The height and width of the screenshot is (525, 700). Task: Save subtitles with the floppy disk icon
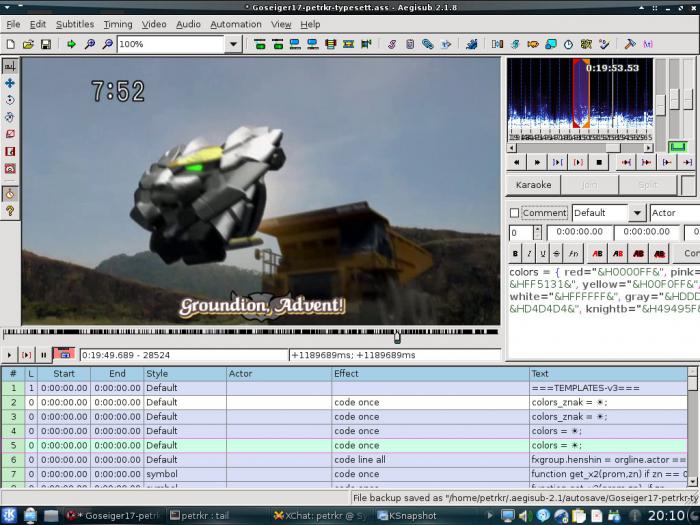[46, 44]
